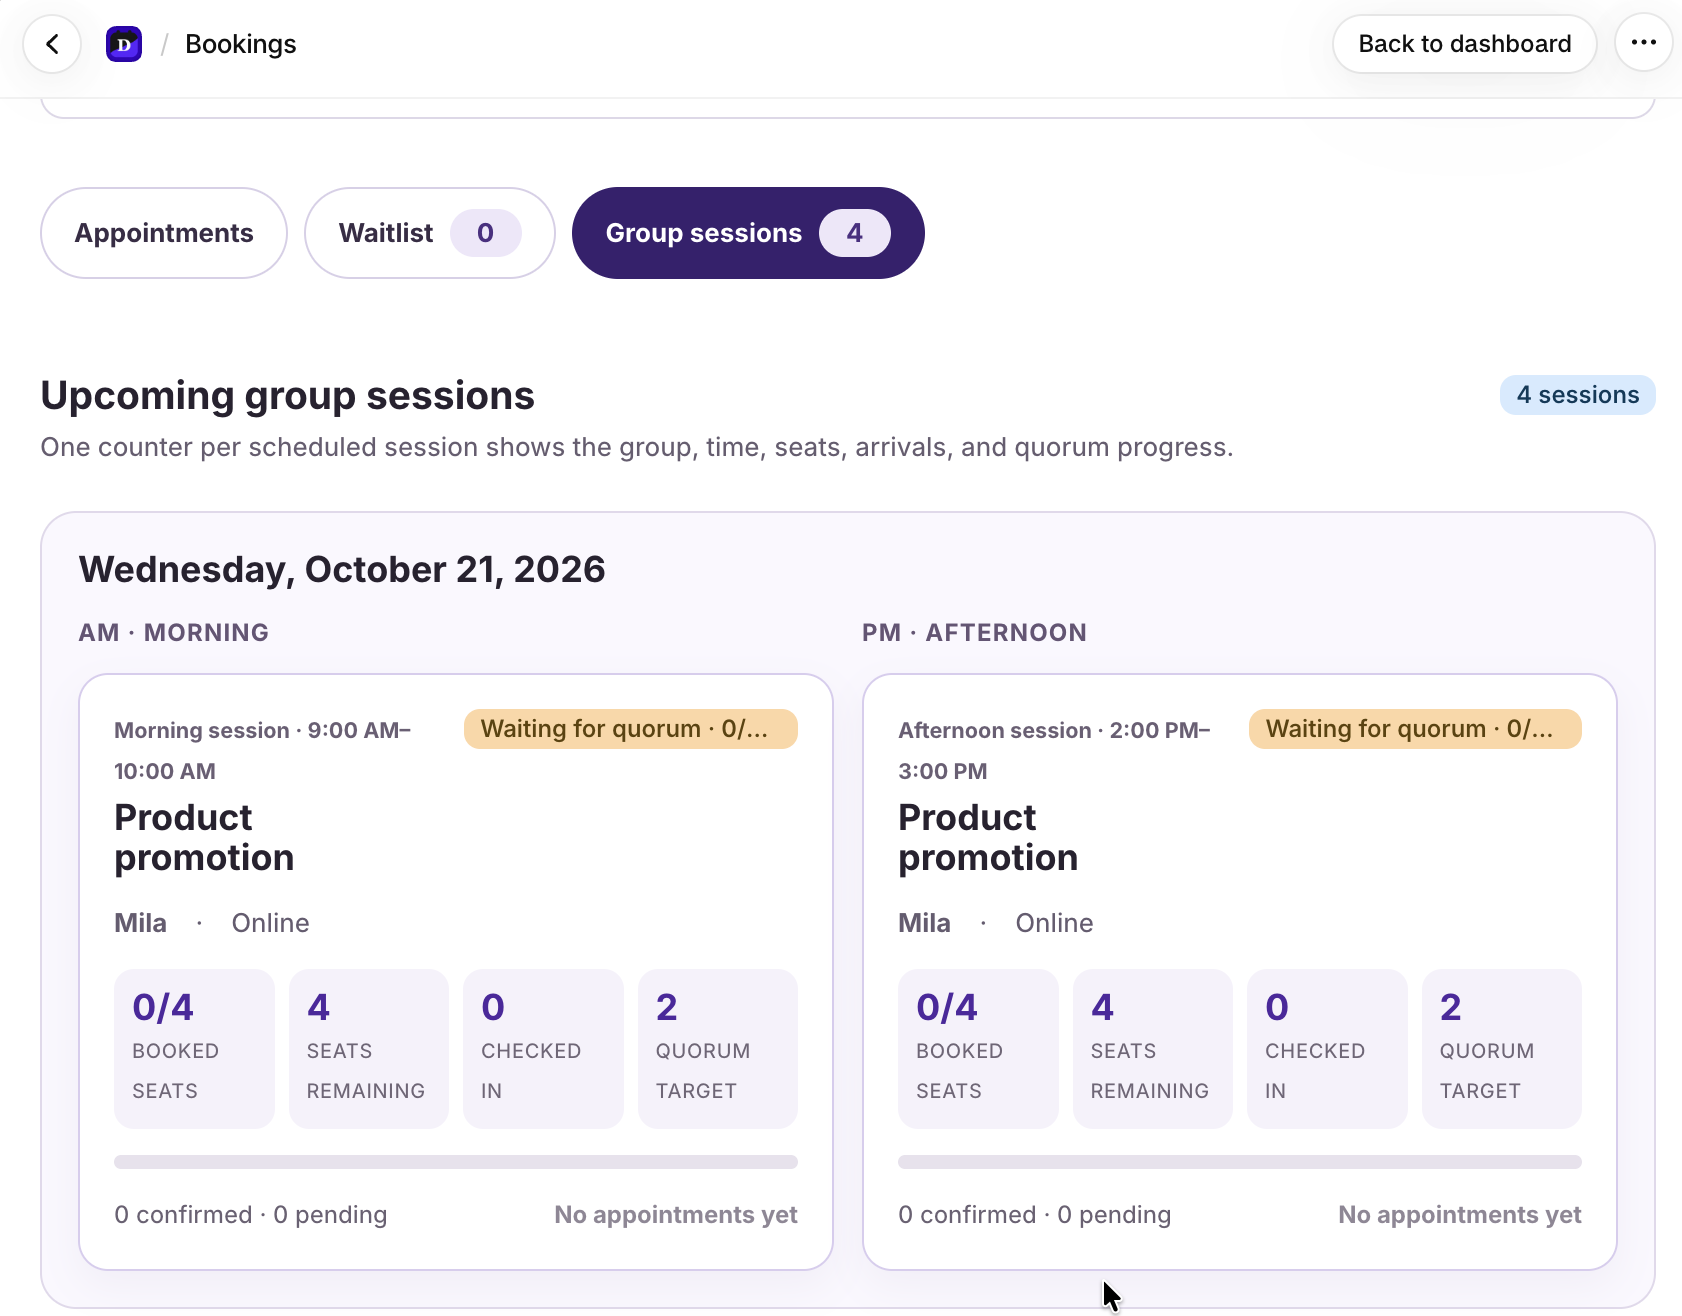Click the Group sessions count badge 4
Screen dimensions: 1682x1316
(855, 233)
